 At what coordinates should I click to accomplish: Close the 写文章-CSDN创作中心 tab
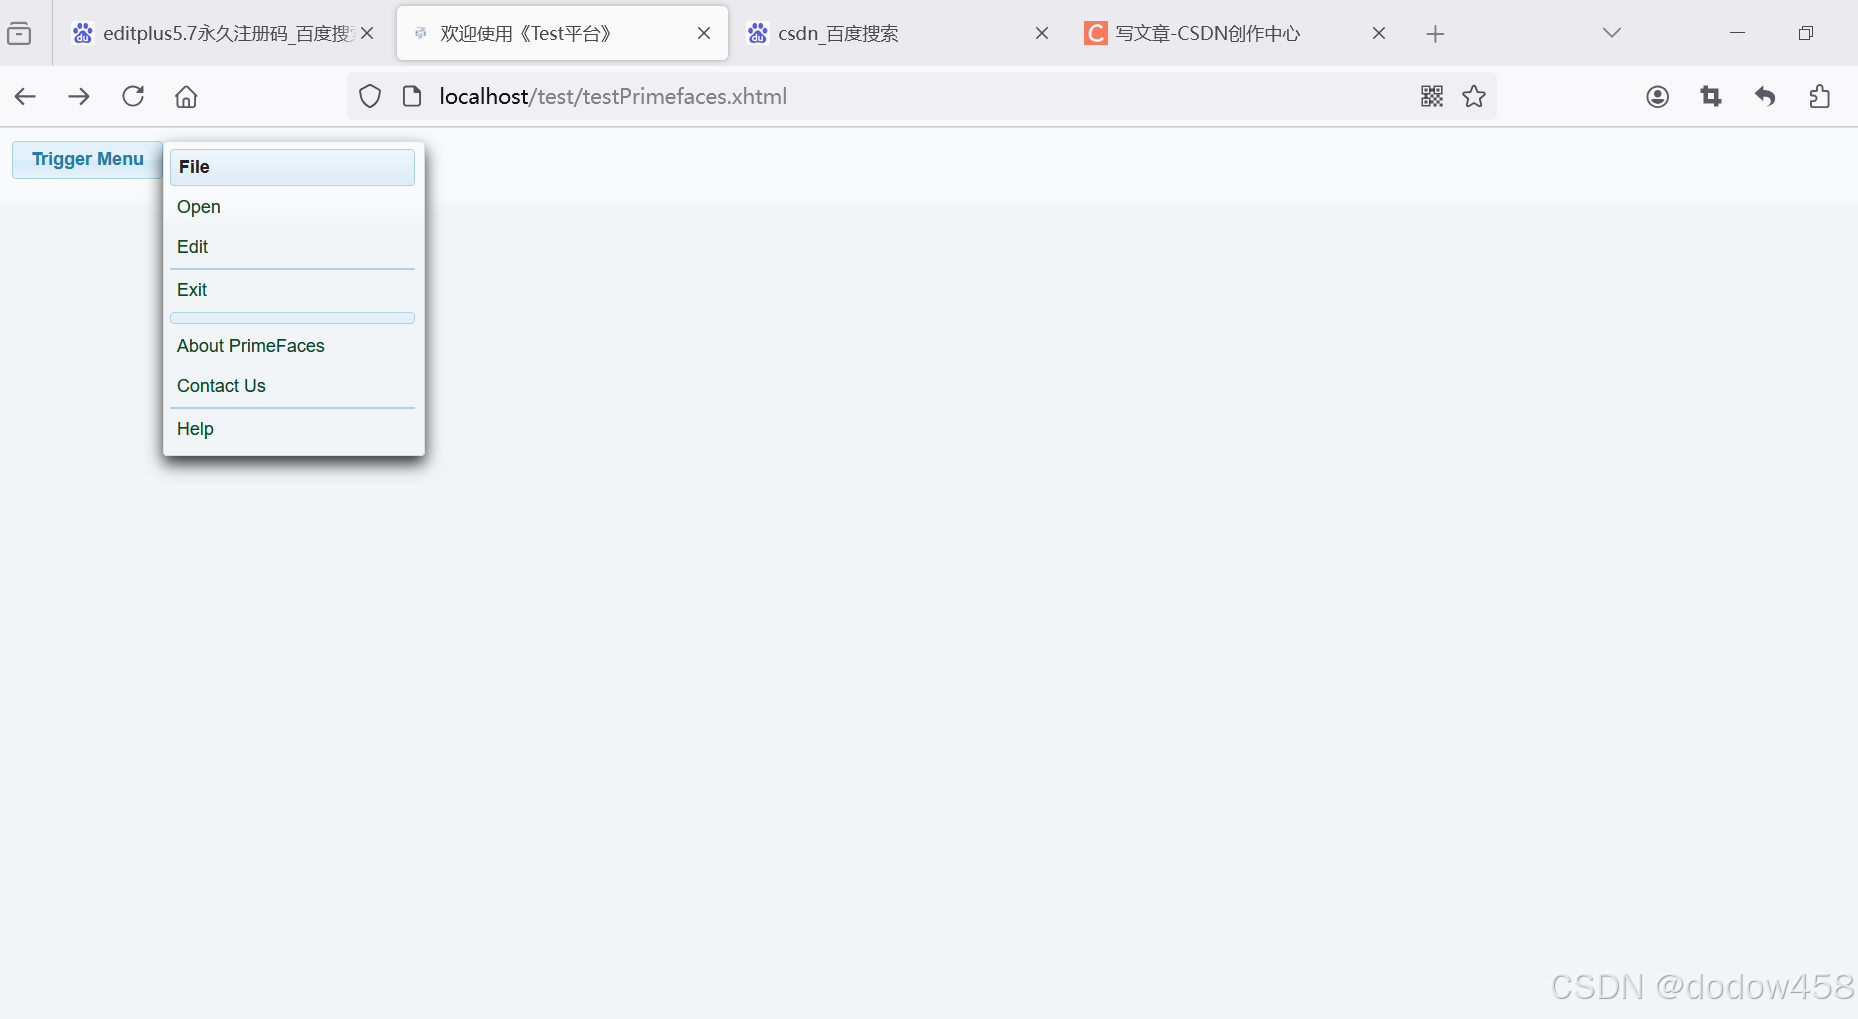(1379, 34)
